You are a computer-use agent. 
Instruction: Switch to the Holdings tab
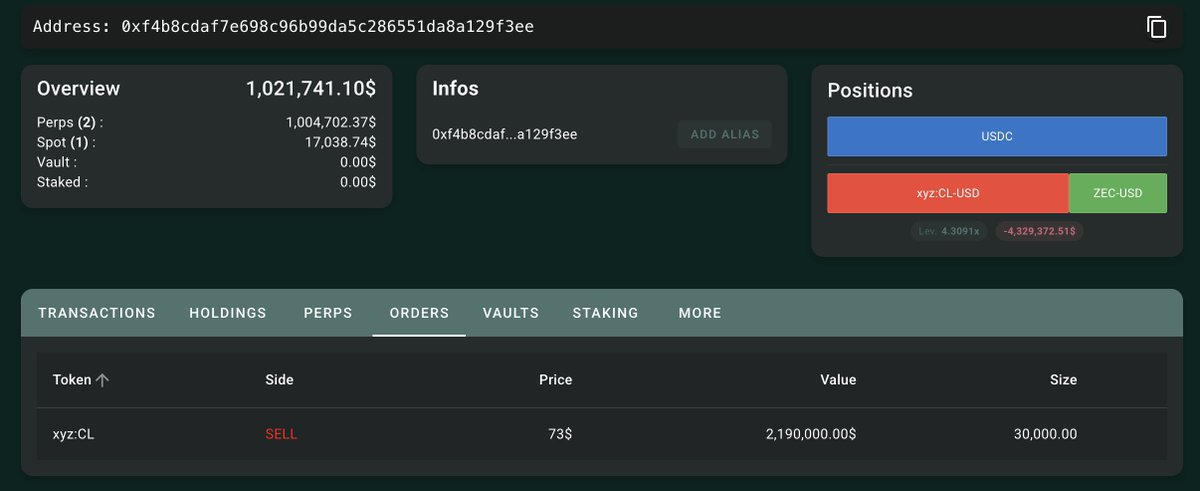coord(228,313)
